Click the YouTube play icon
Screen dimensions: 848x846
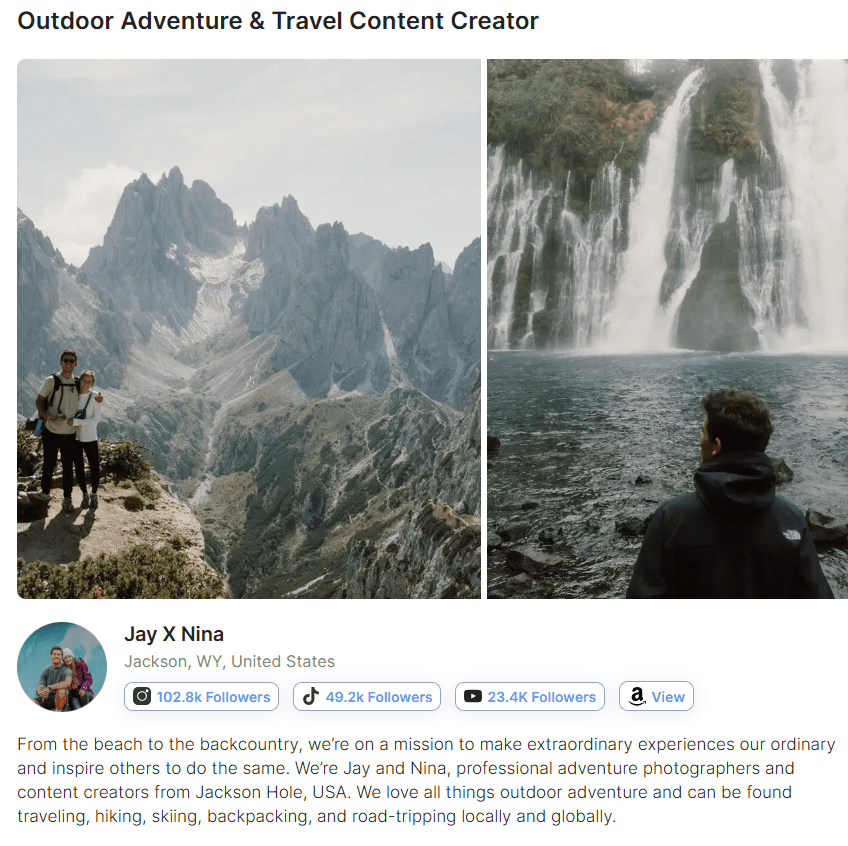click(x=472, y=696)
